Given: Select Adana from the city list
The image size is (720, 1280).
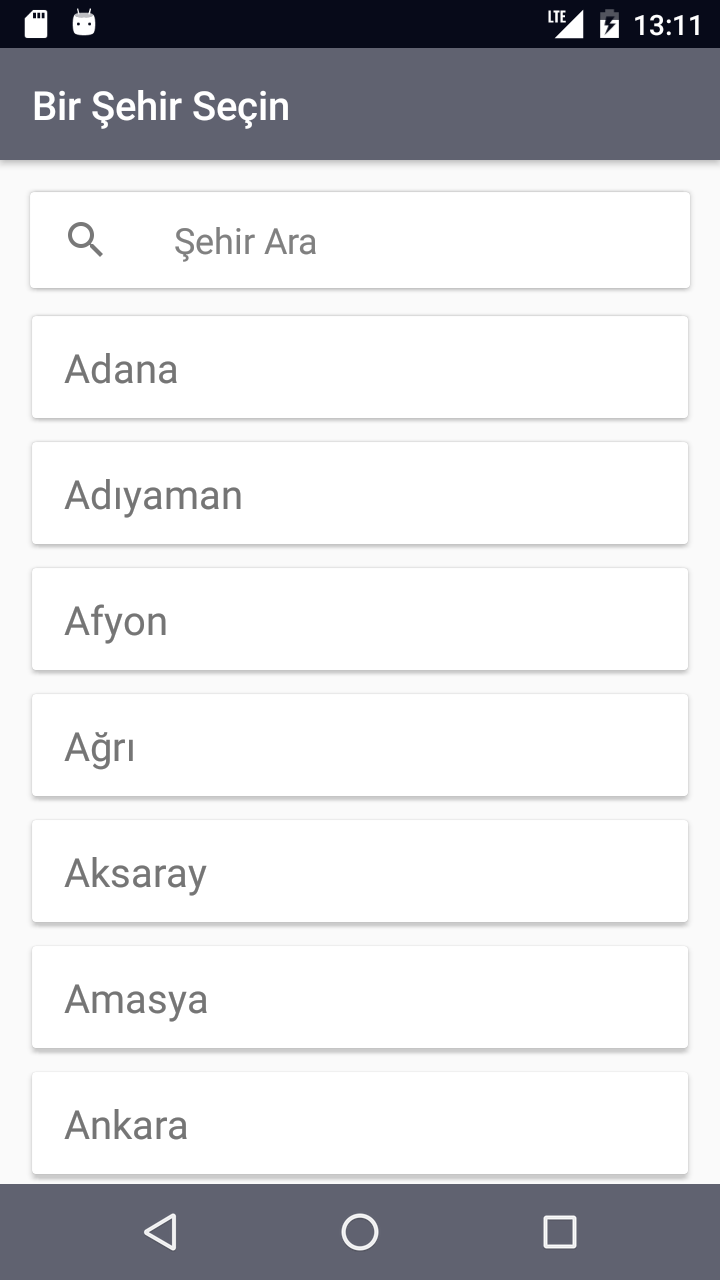Looking at the screenshot, I should (360, 367).
